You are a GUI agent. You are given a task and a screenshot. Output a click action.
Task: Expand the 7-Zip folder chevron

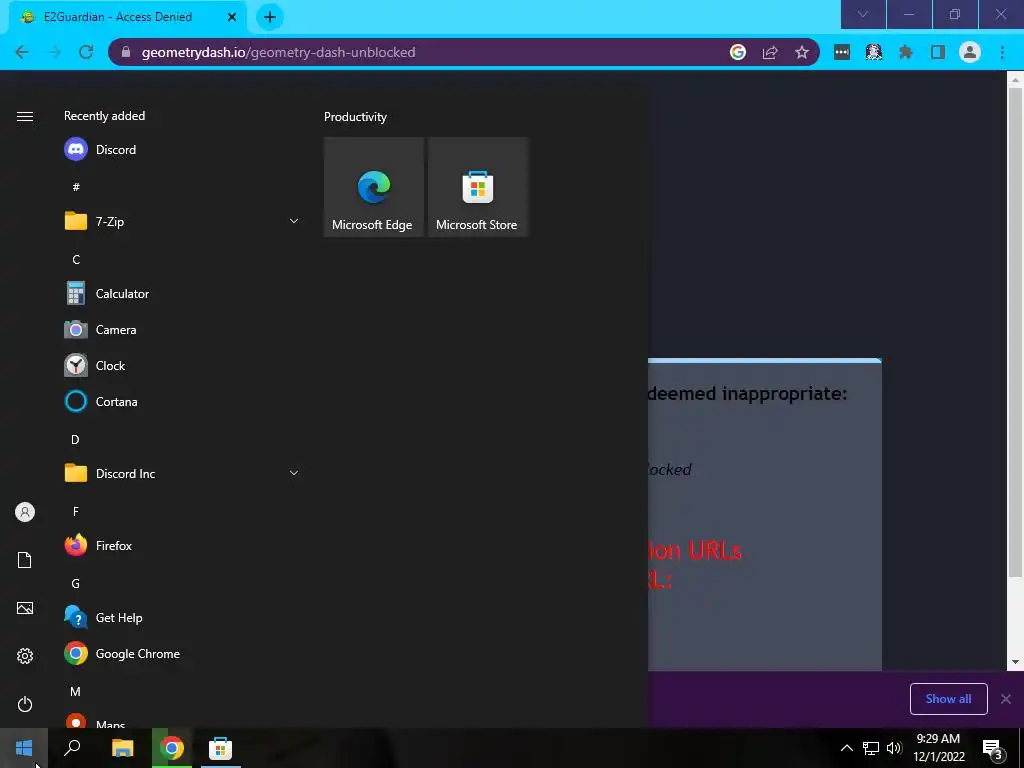click(x=294, y=221)
